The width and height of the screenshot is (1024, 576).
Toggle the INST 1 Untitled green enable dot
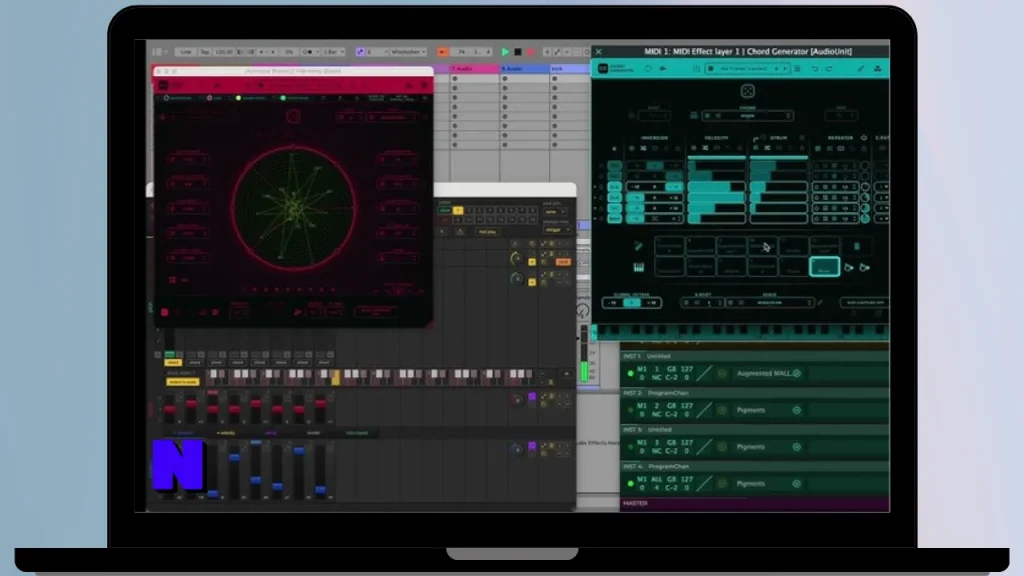click(630, 374)
